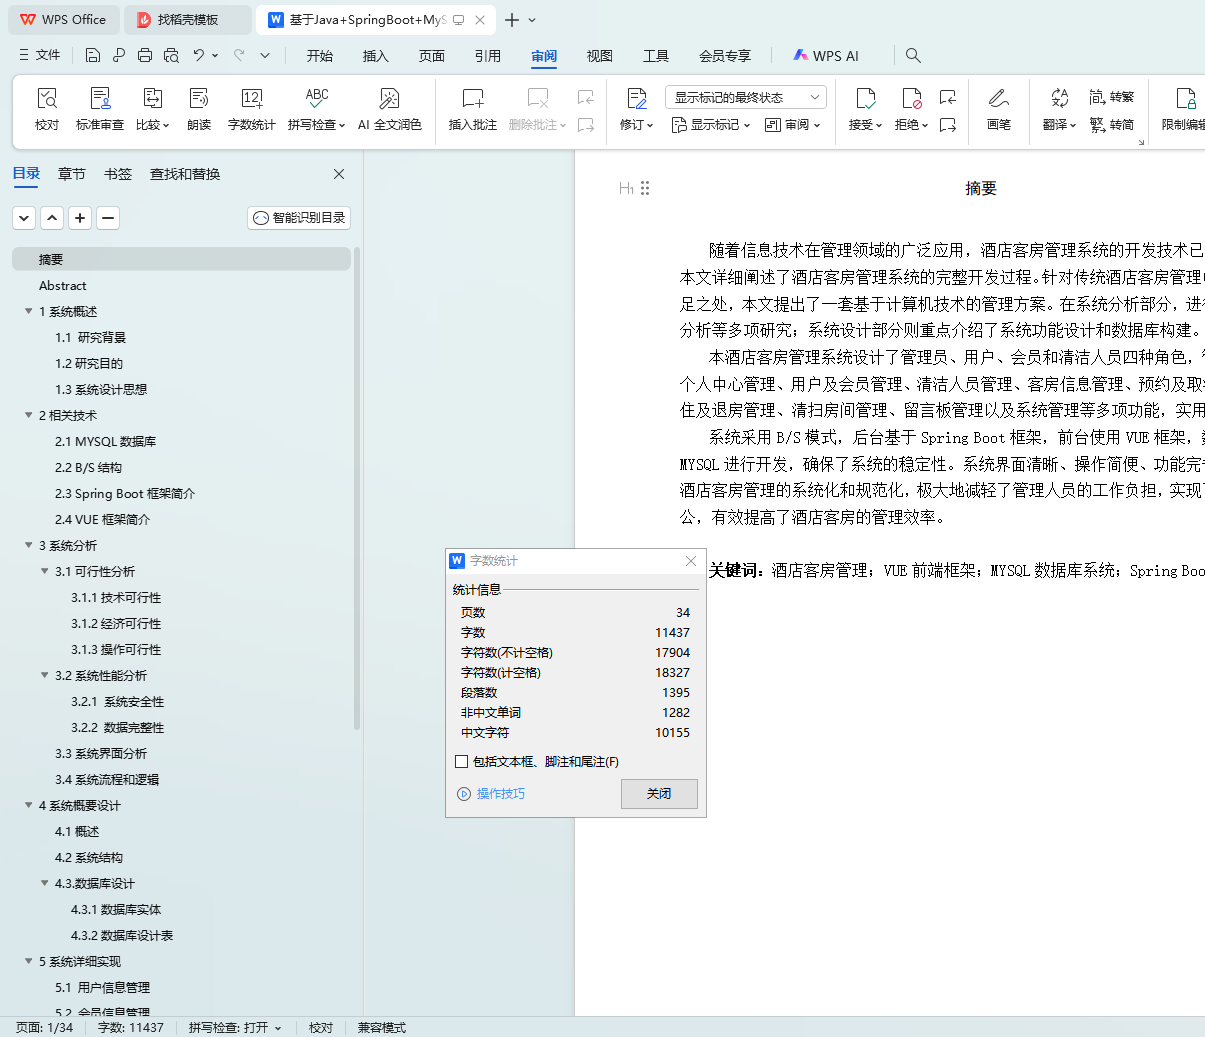Click the 画笔 pen tool icon
The width and height of the screenshot is (1205, 1037).
click(998, 98)
